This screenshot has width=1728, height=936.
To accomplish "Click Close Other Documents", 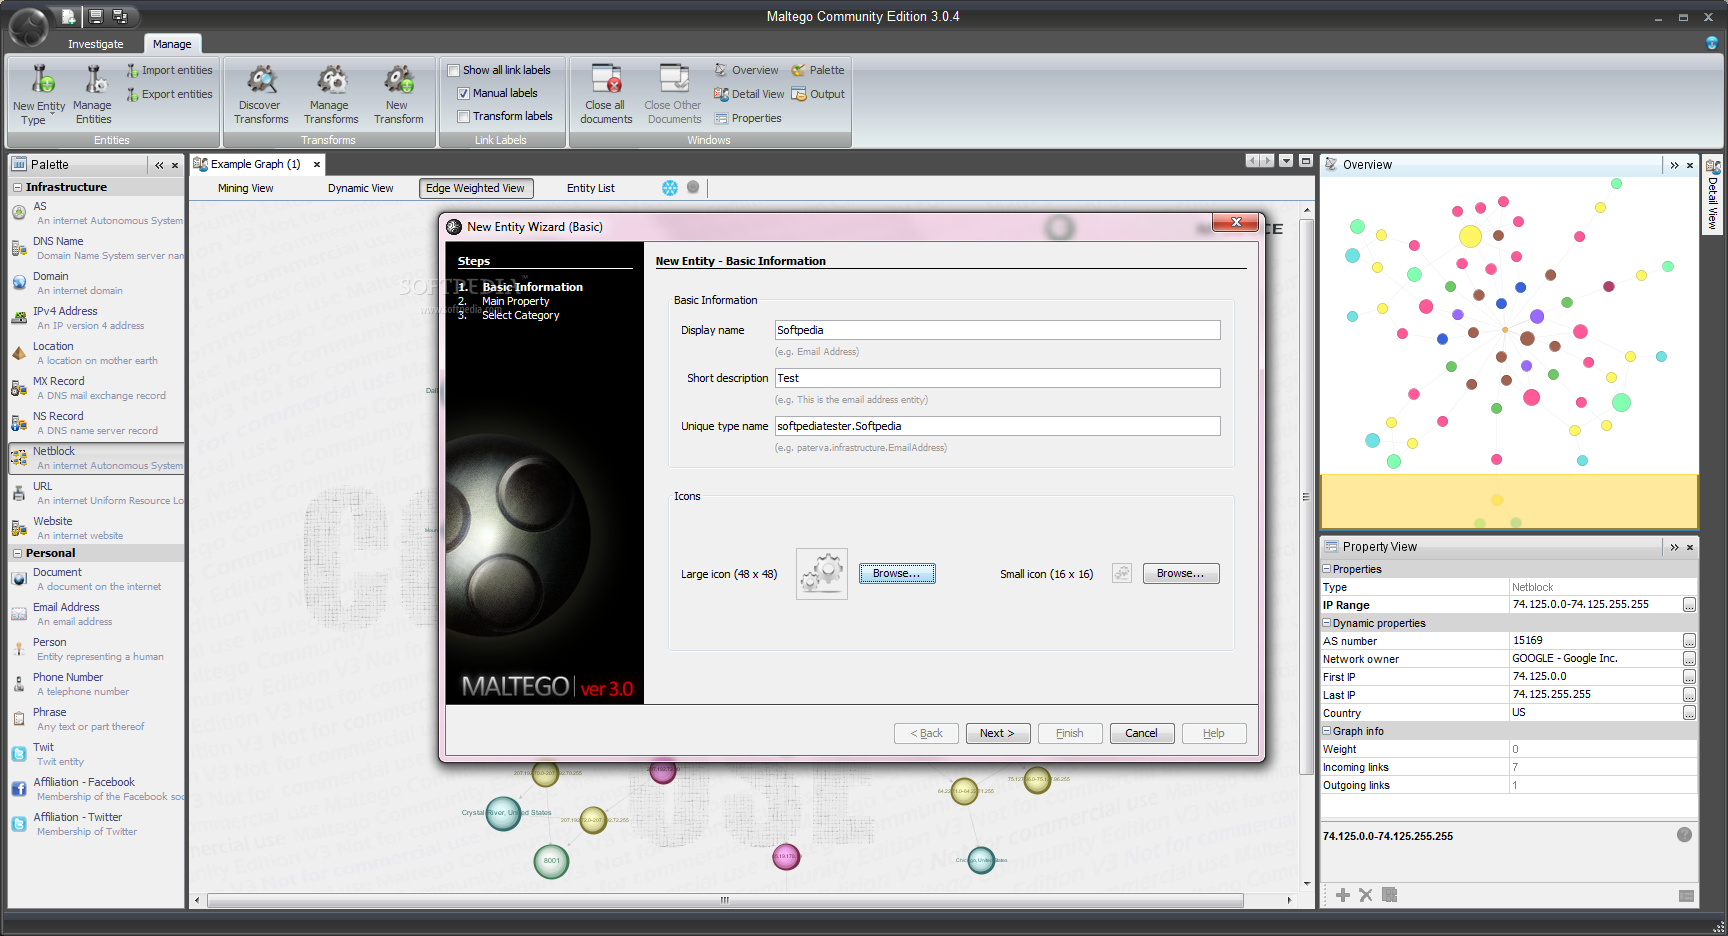I will click(x=674, y=94).
